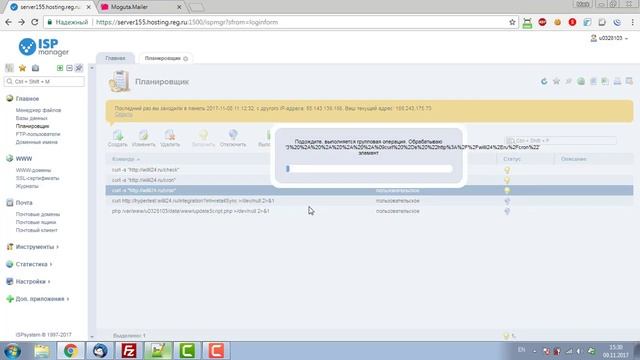Open Windows Explorer folder in taskbar
Screen dimensions: 640x360
(41, 351)
